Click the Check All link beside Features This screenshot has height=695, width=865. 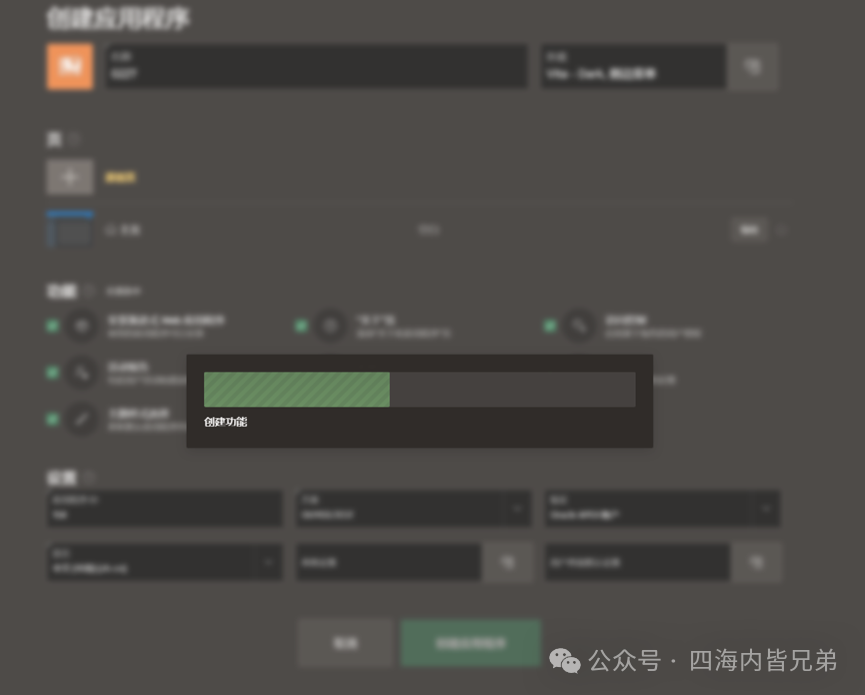click(124, 291)
